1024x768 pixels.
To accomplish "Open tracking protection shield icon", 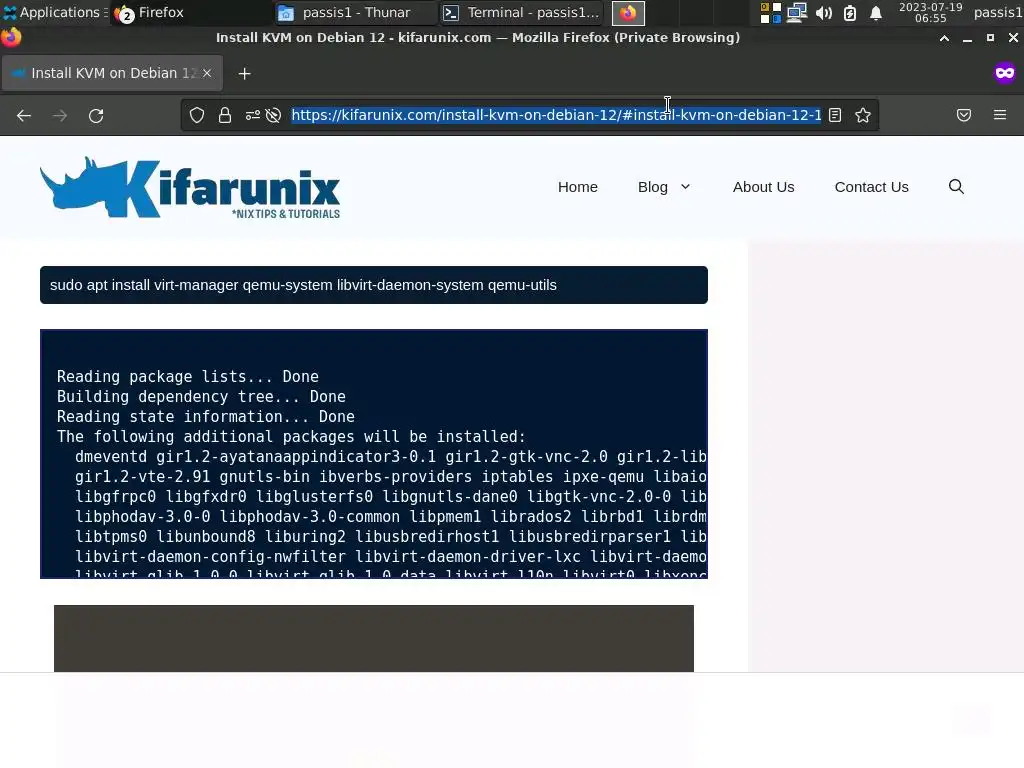I will [197, 116].
